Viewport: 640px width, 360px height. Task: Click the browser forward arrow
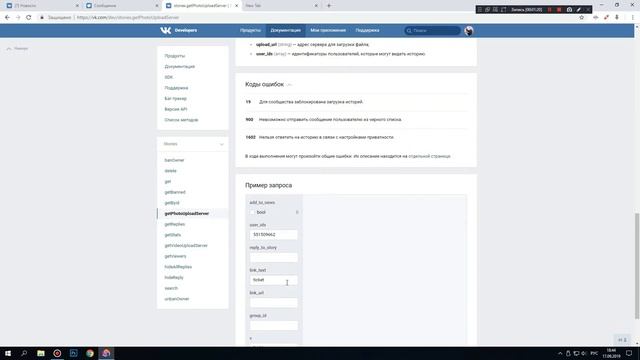(18, 18)
